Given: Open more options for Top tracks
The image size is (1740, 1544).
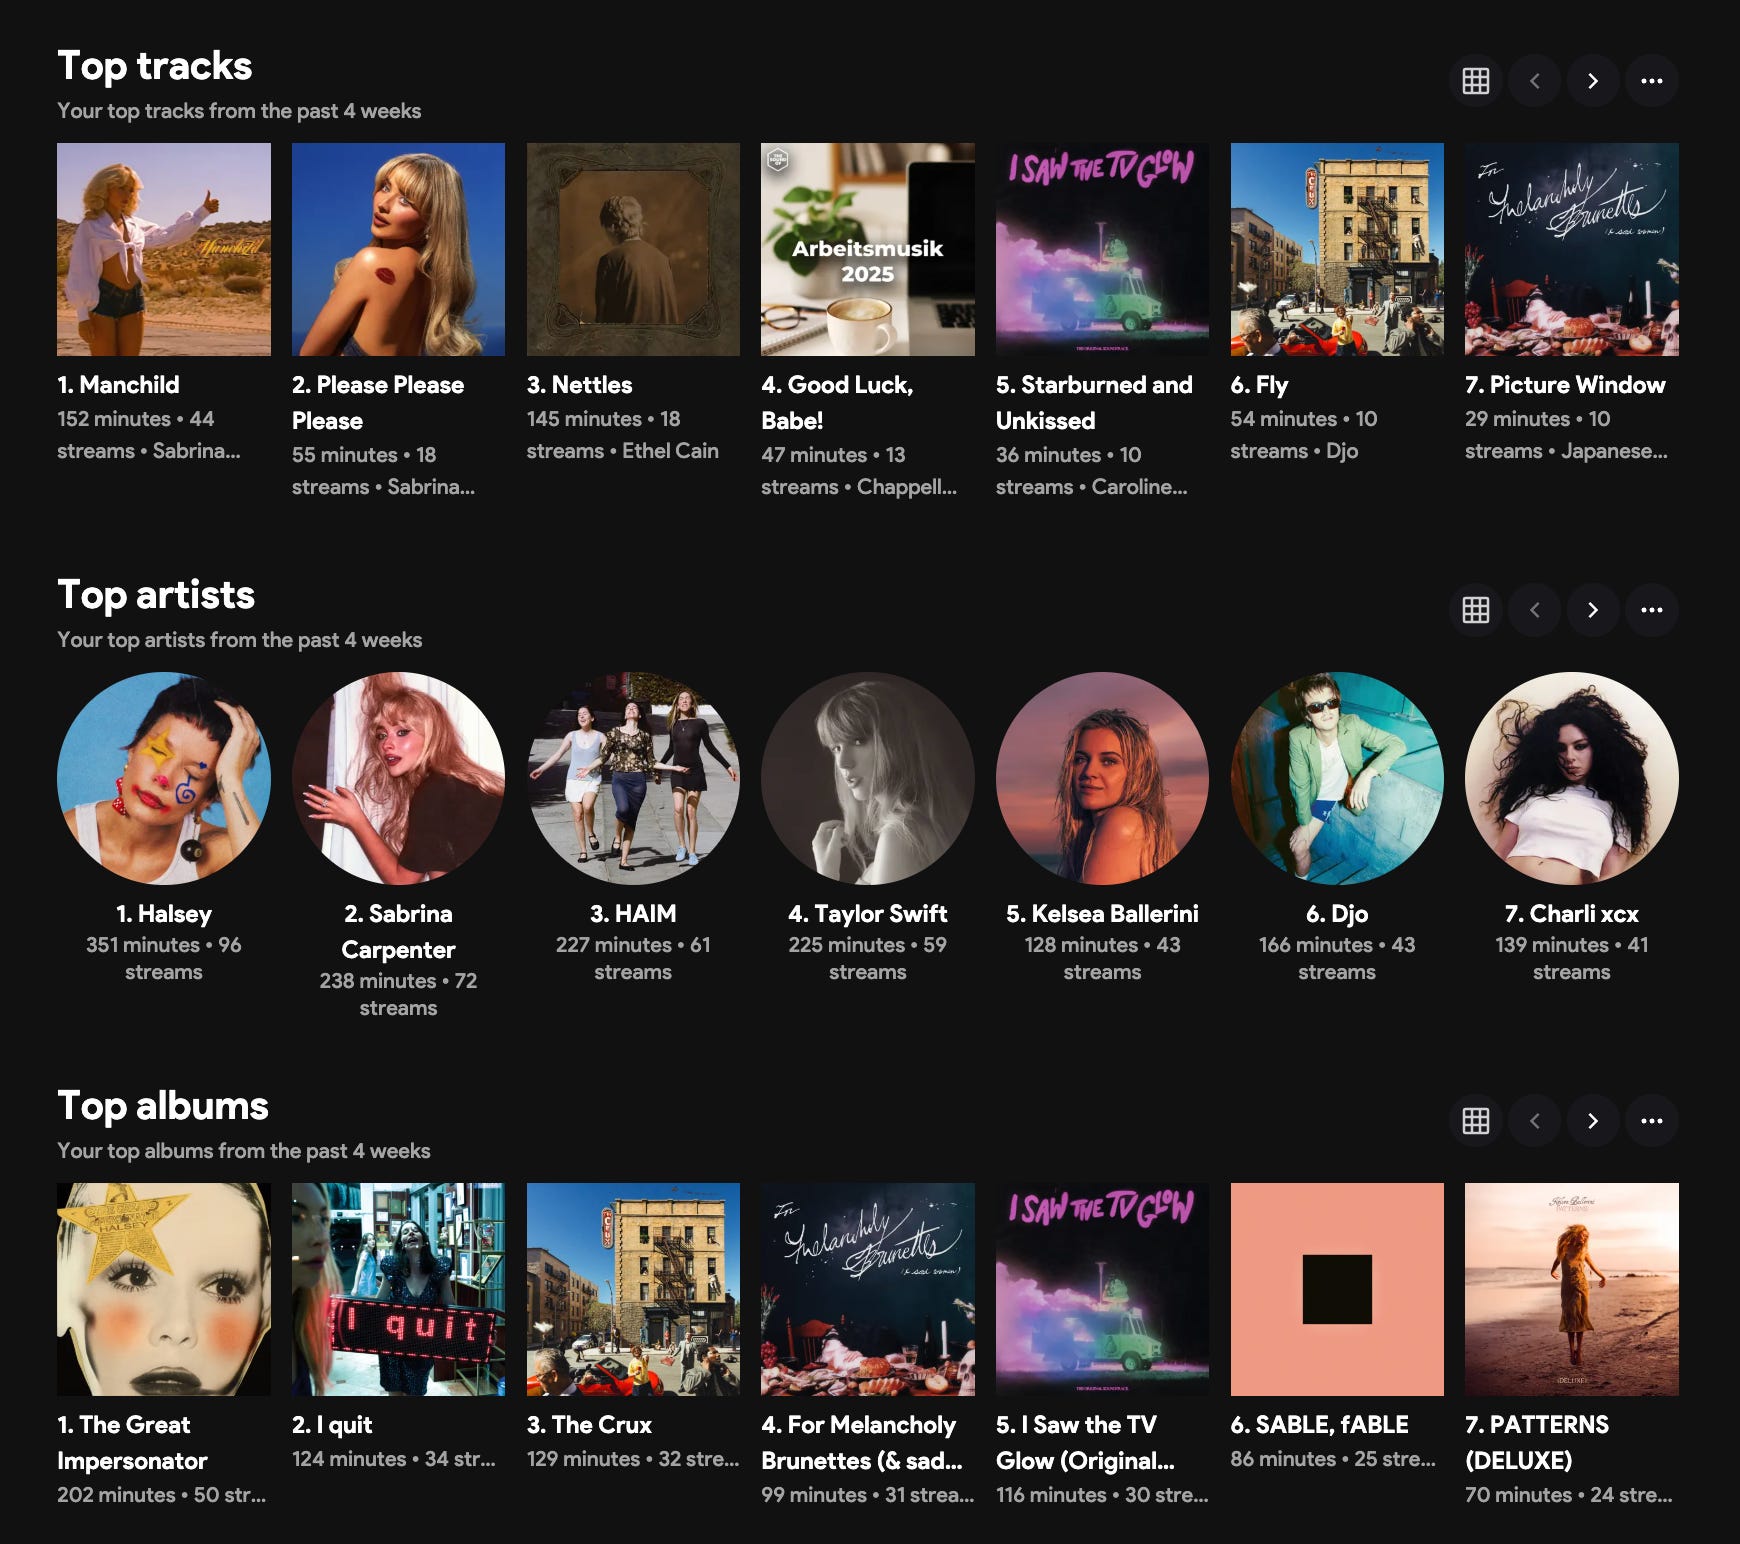Looking at the screenshot, I should tap(1652, 81).
